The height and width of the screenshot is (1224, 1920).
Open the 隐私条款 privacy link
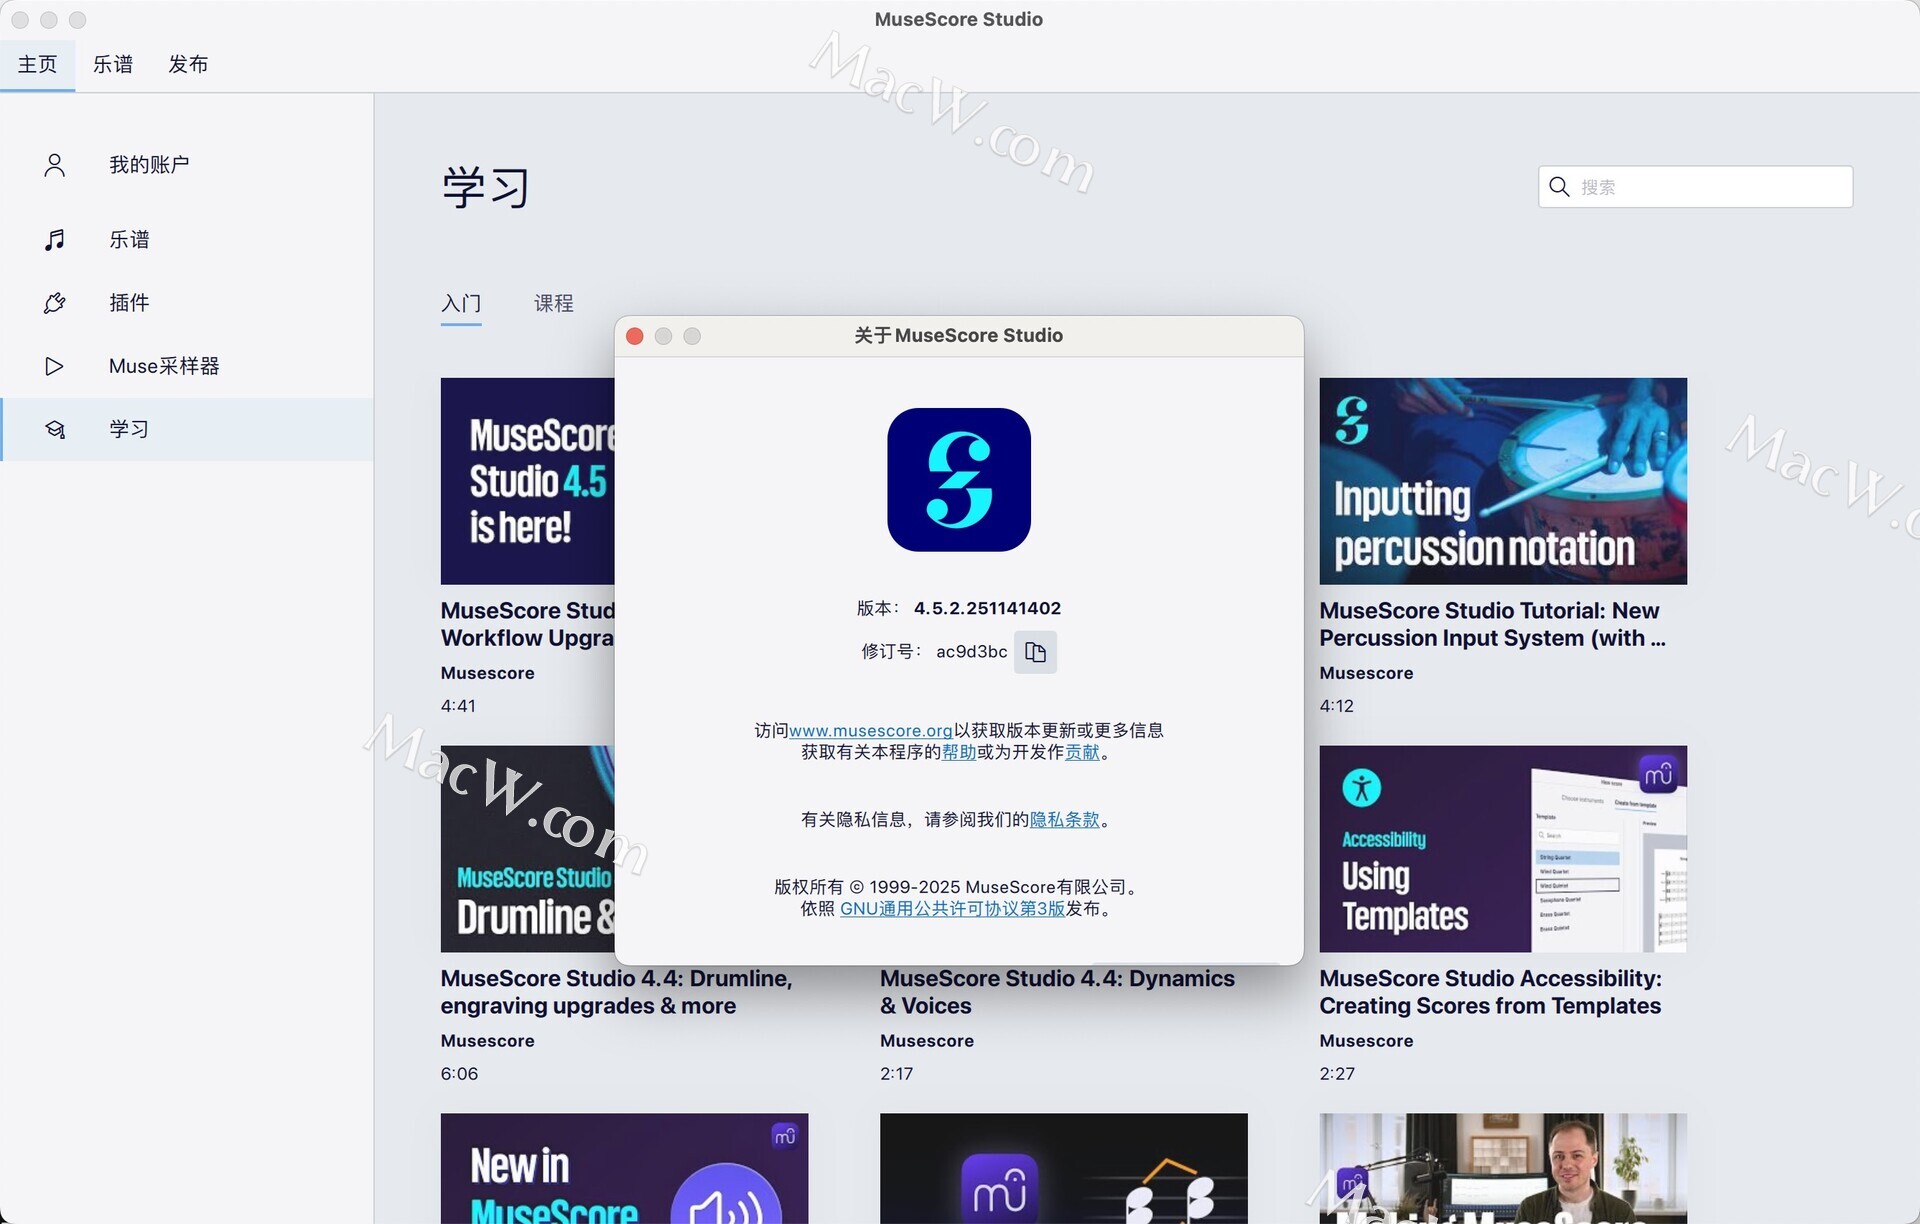coord(1064,820)
